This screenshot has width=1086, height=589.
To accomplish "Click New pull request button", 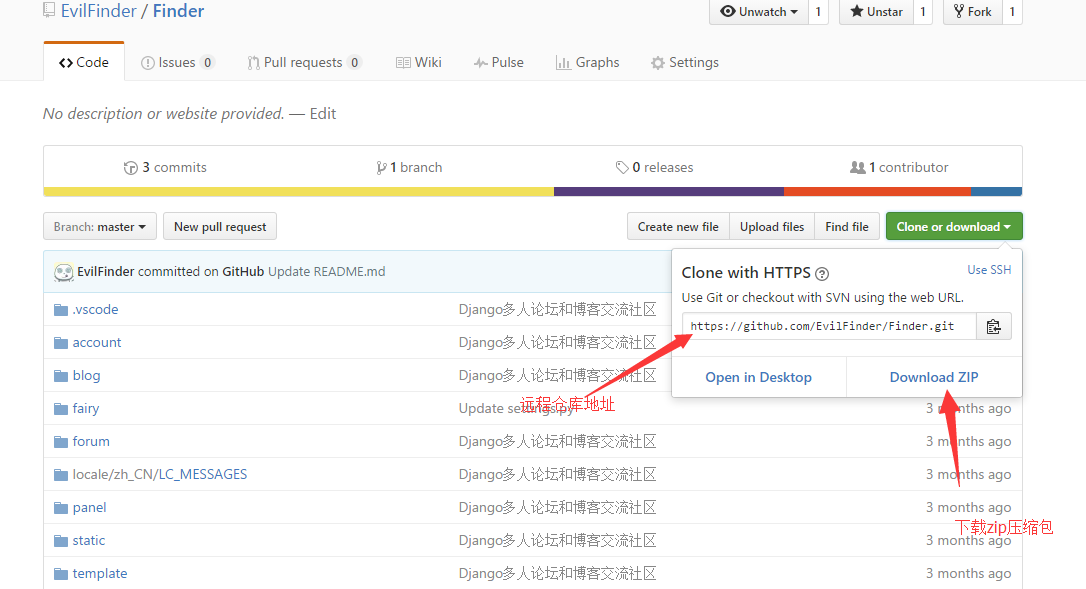I will click(x=220, y=227).
